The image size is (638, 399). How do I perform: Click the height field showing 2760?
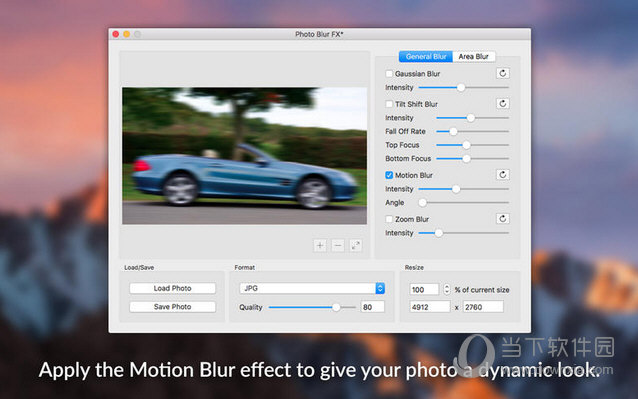[483, 307]
